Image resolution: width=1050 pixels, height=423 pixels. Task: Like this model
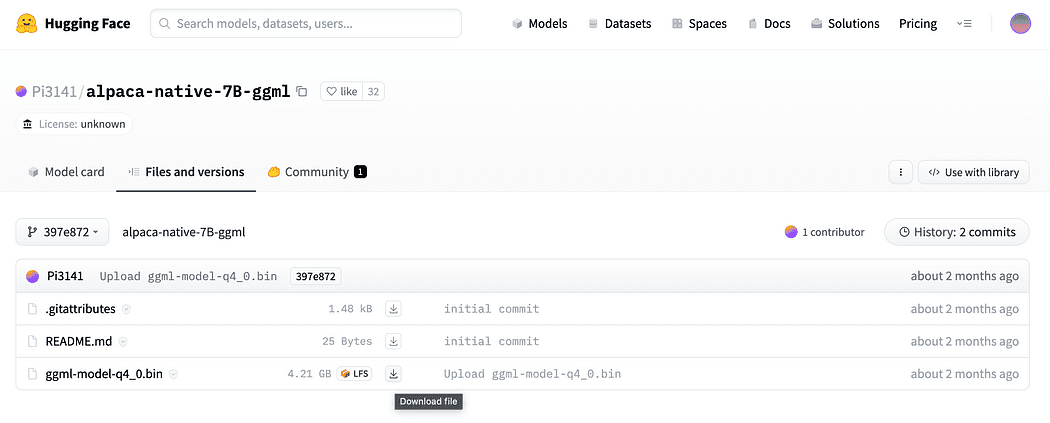pyautogui.click(x=342, y=91)
